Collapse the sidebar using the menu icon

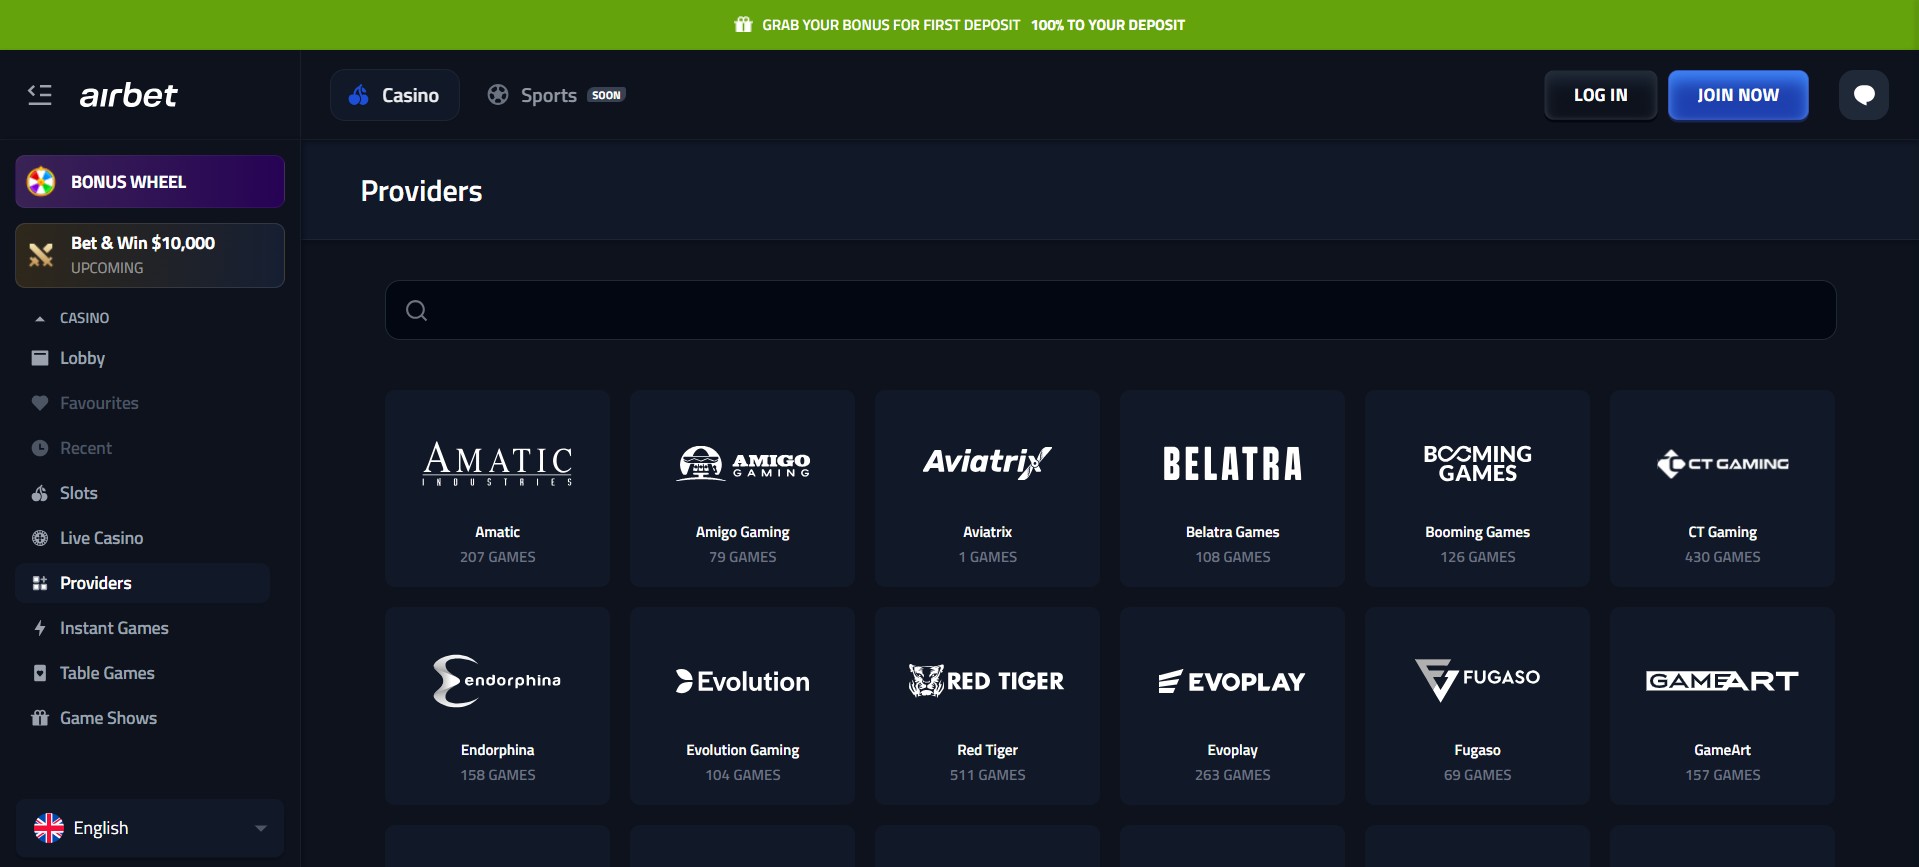40,95
